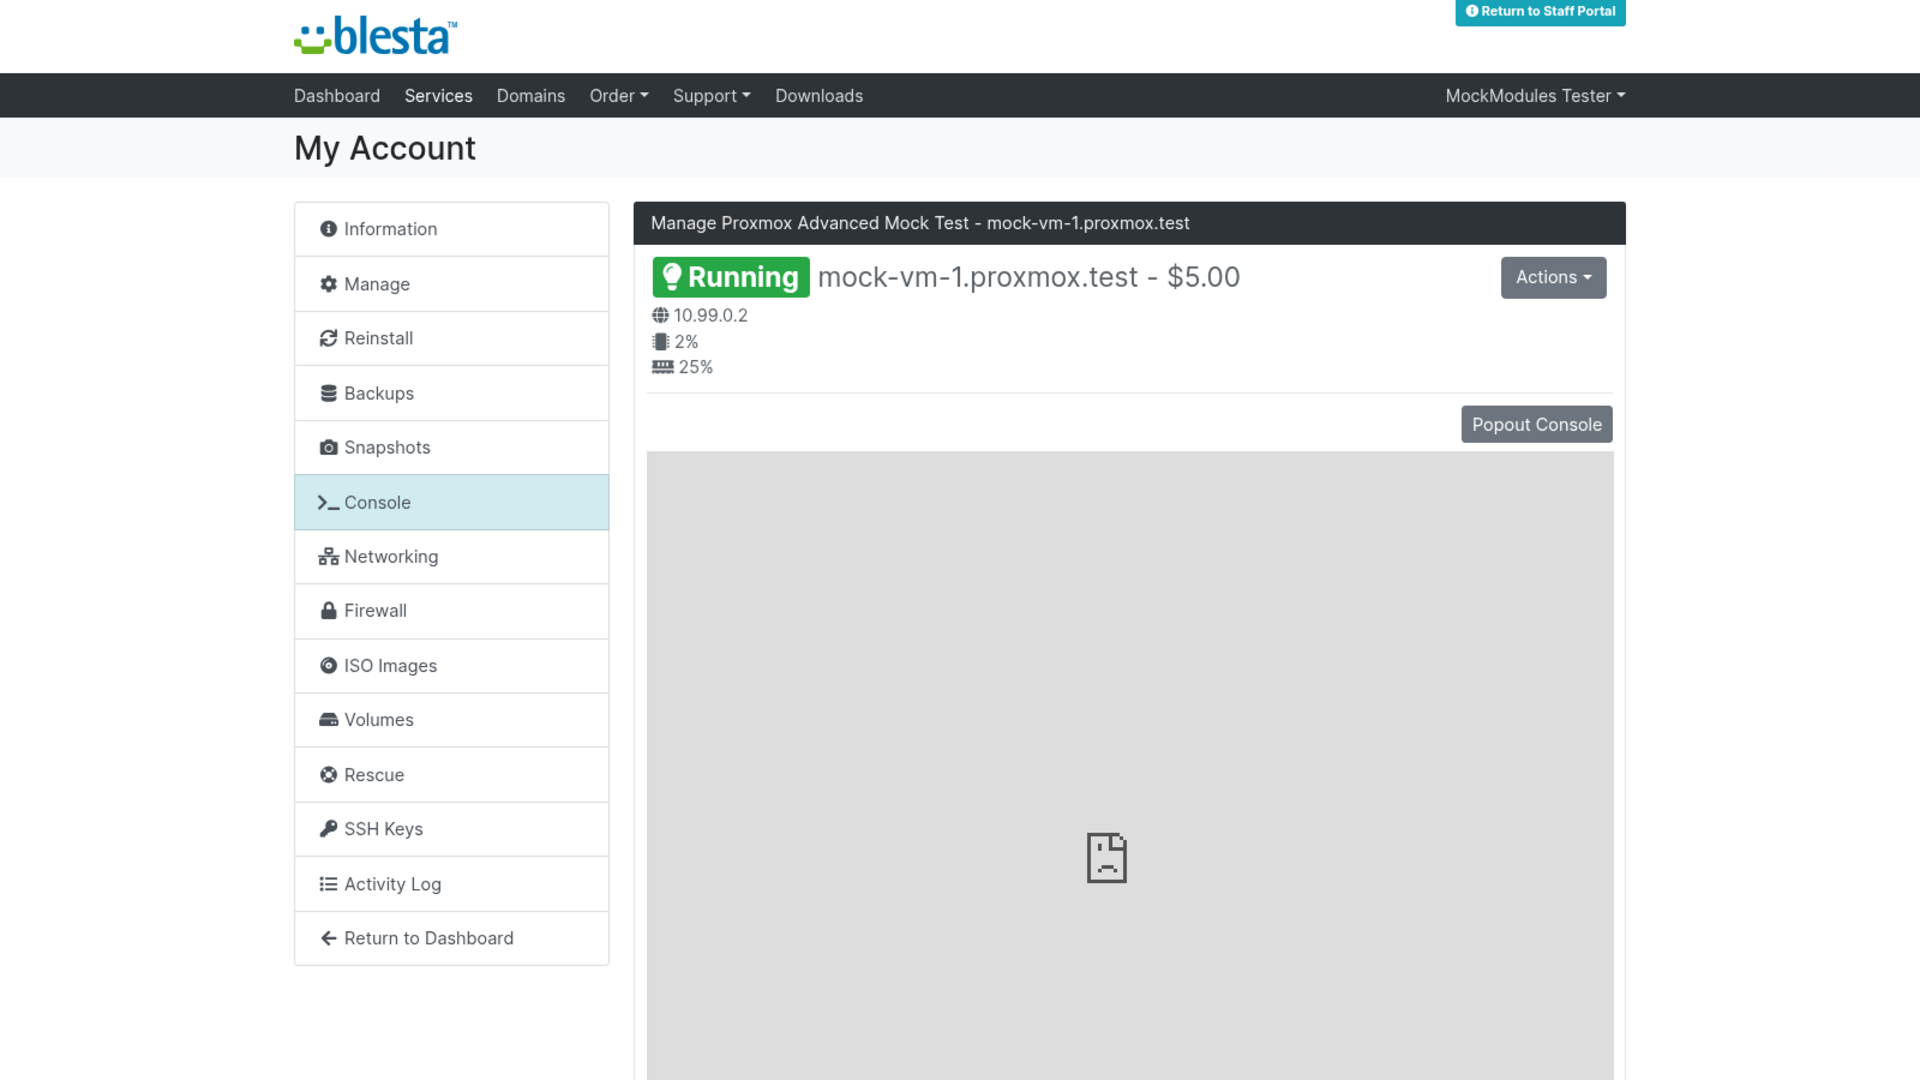Screen dimensions: 1920x1080
Task: Click the Information circle icon in sidebar
Action: click(x=328, y=229)
